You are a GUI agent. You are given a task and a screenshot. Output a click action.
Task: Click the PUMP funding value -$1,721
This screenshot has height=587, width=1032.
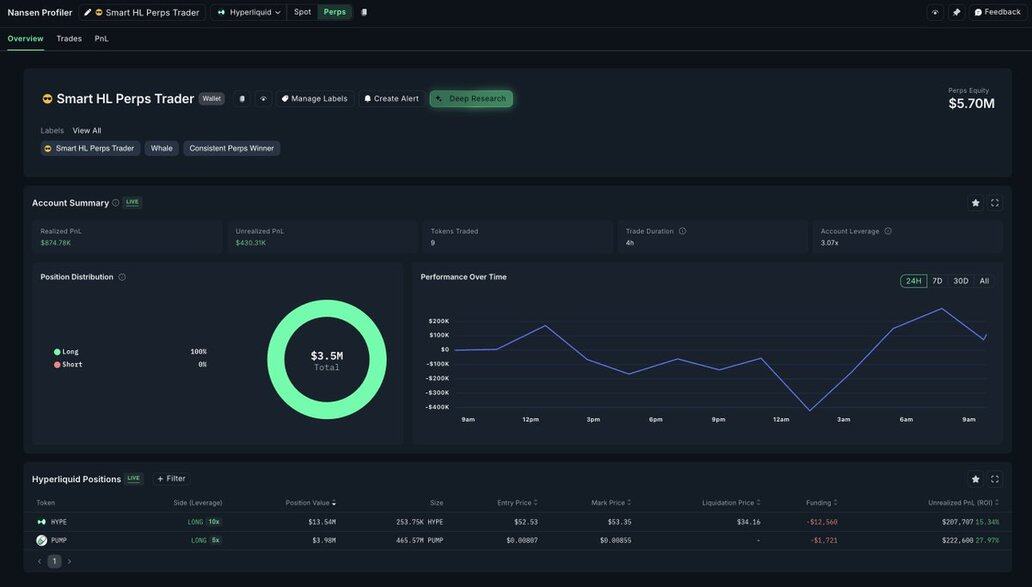824,540
